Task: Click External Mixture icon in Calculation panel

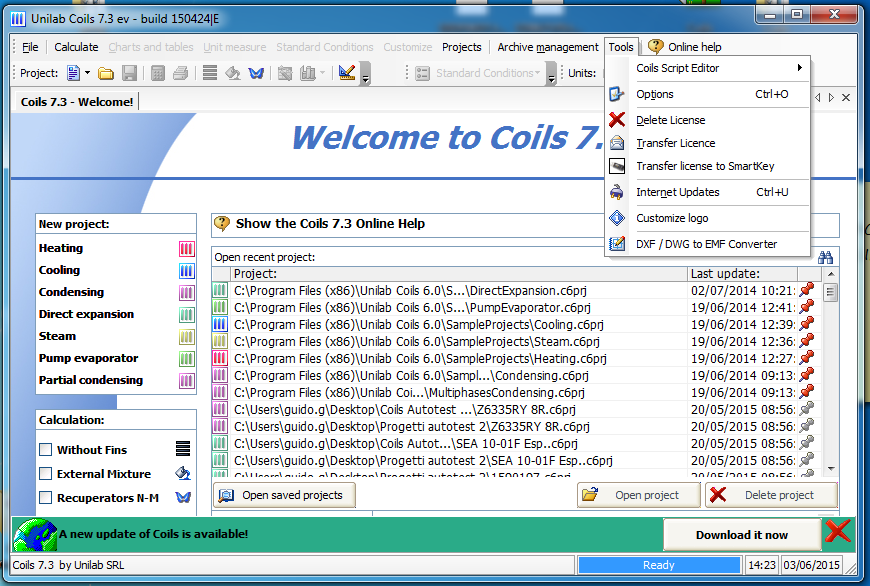Action: pyautogui.click(x=183, y=473)
